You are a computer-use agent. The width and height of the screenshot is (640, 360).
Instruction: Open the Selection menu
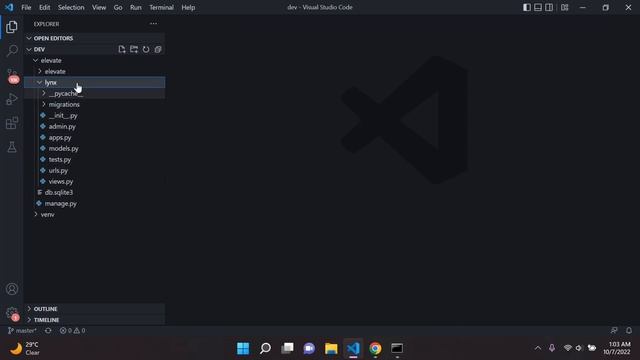pyautogui.click(x=71, y=7)
